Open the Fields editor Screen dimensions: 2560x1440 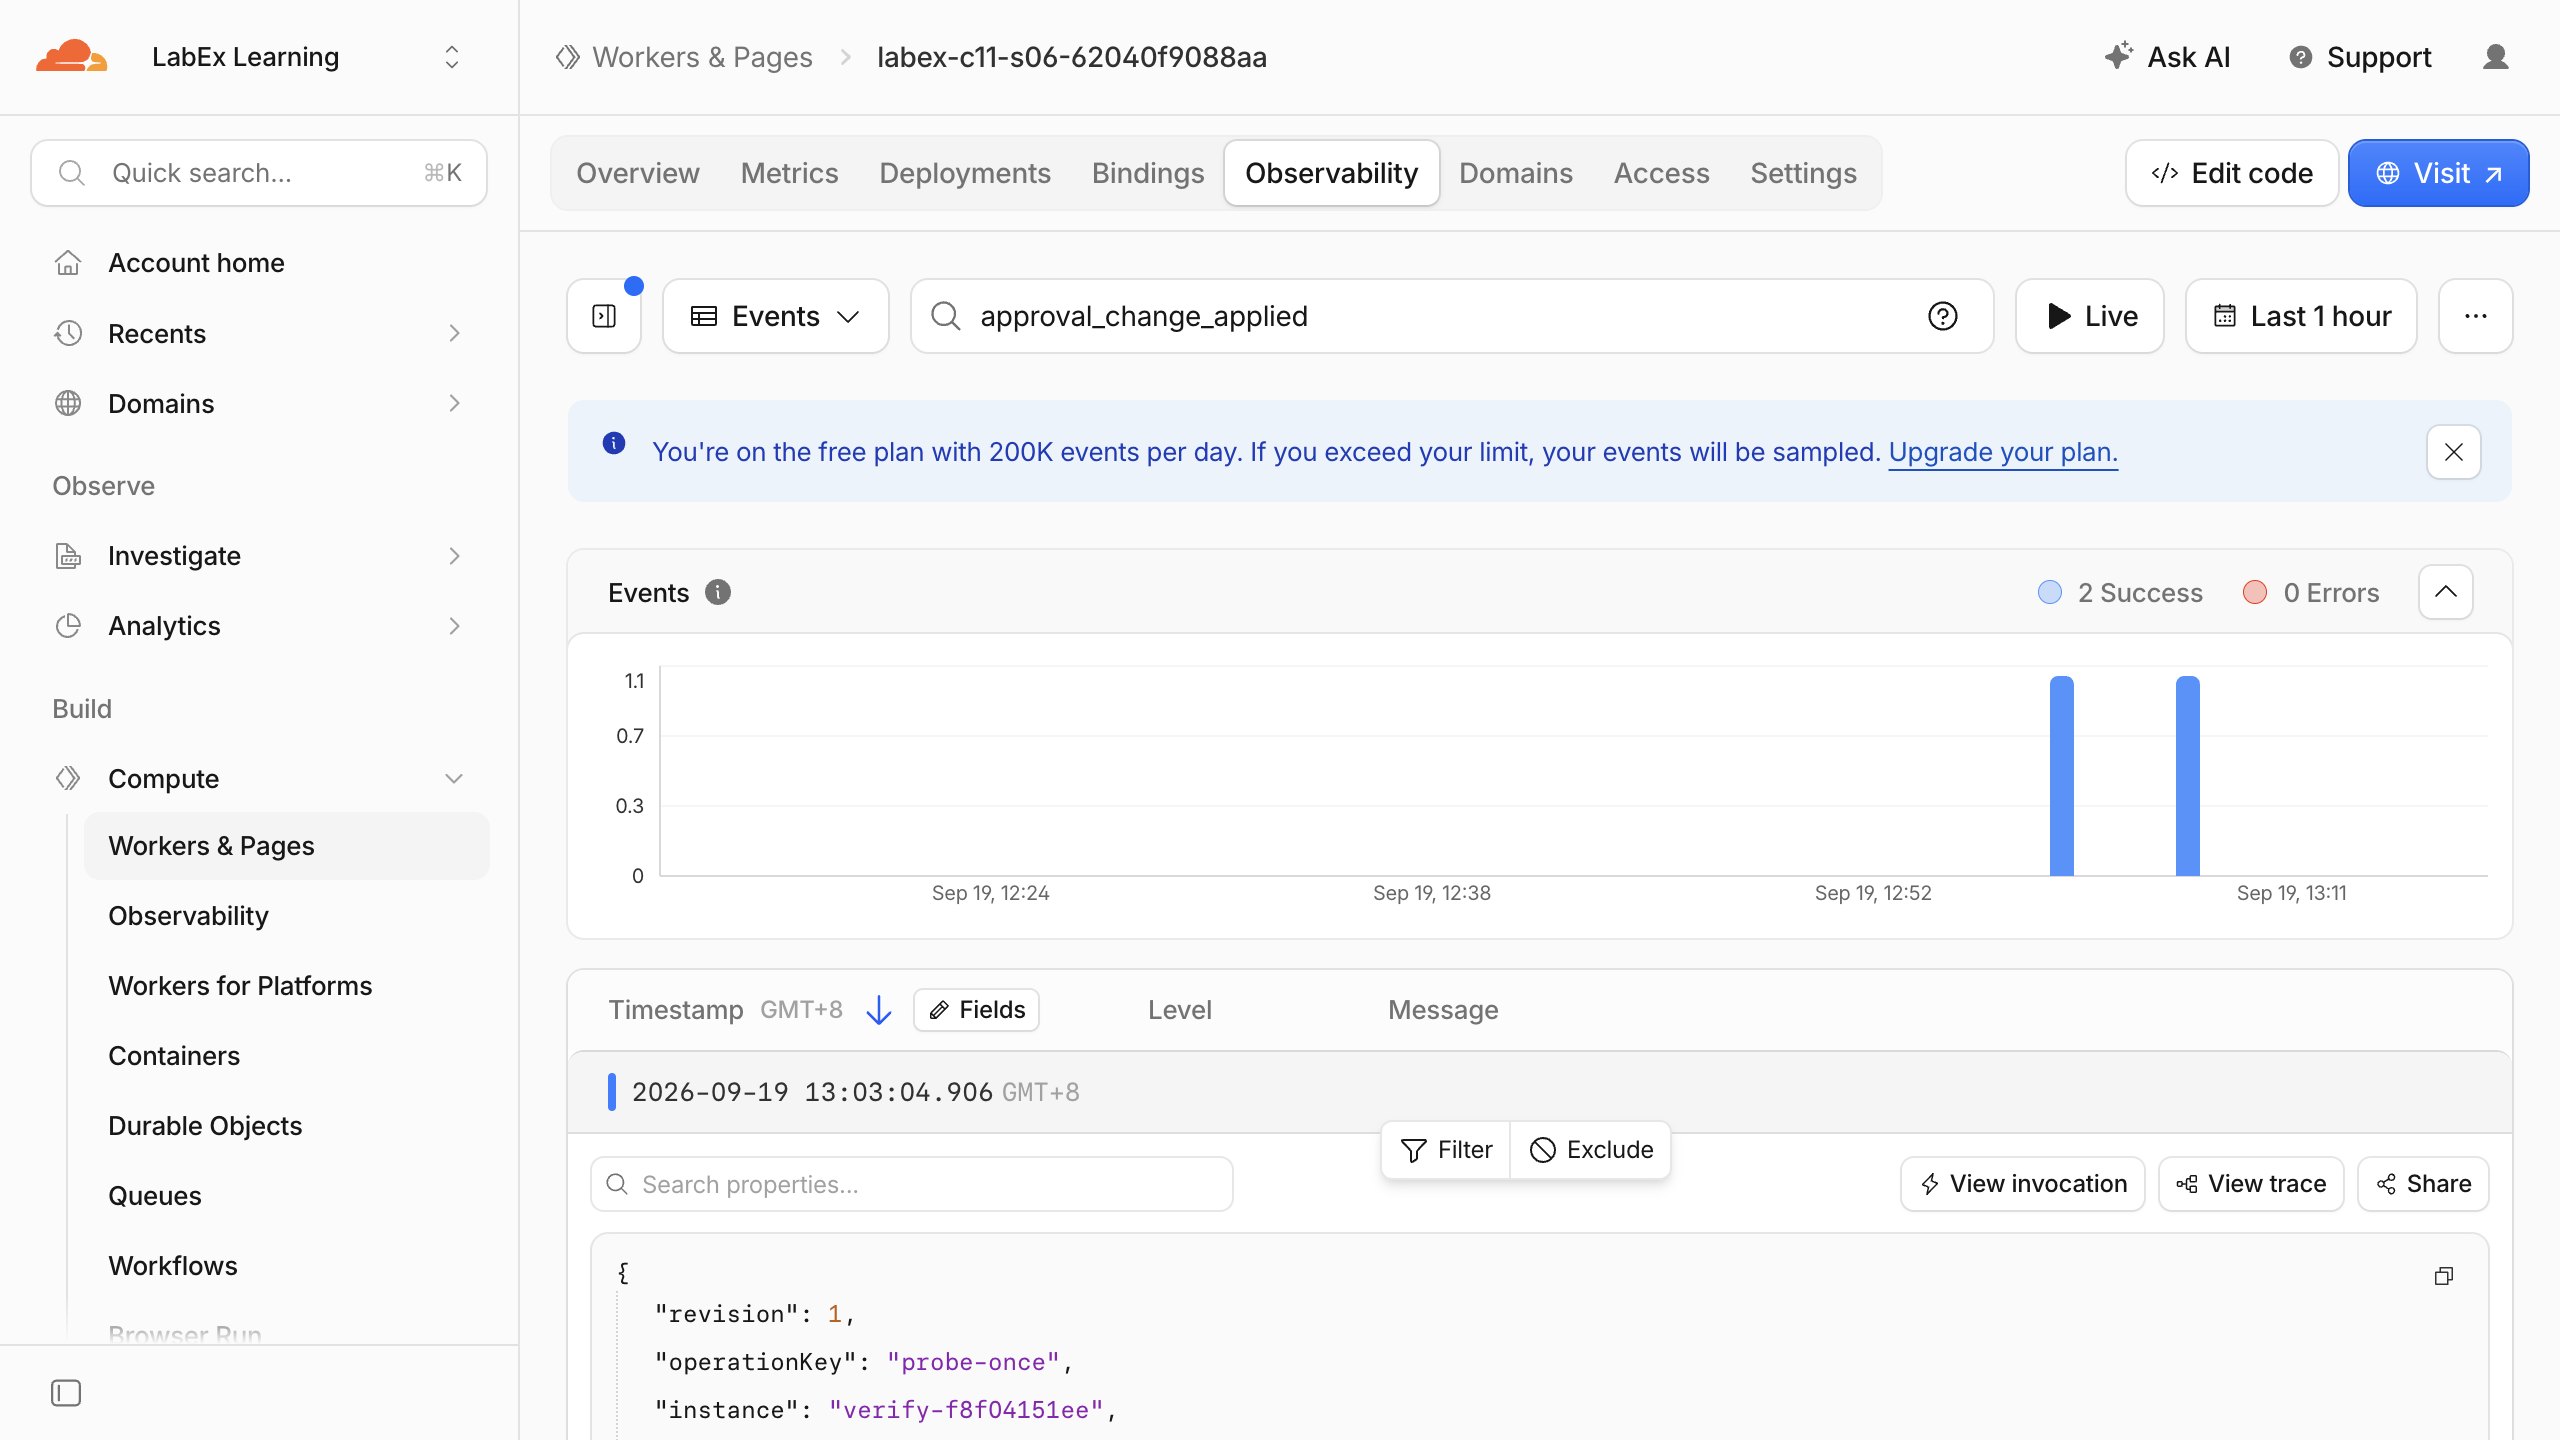pyautogui.click(x=976, y=1010)
